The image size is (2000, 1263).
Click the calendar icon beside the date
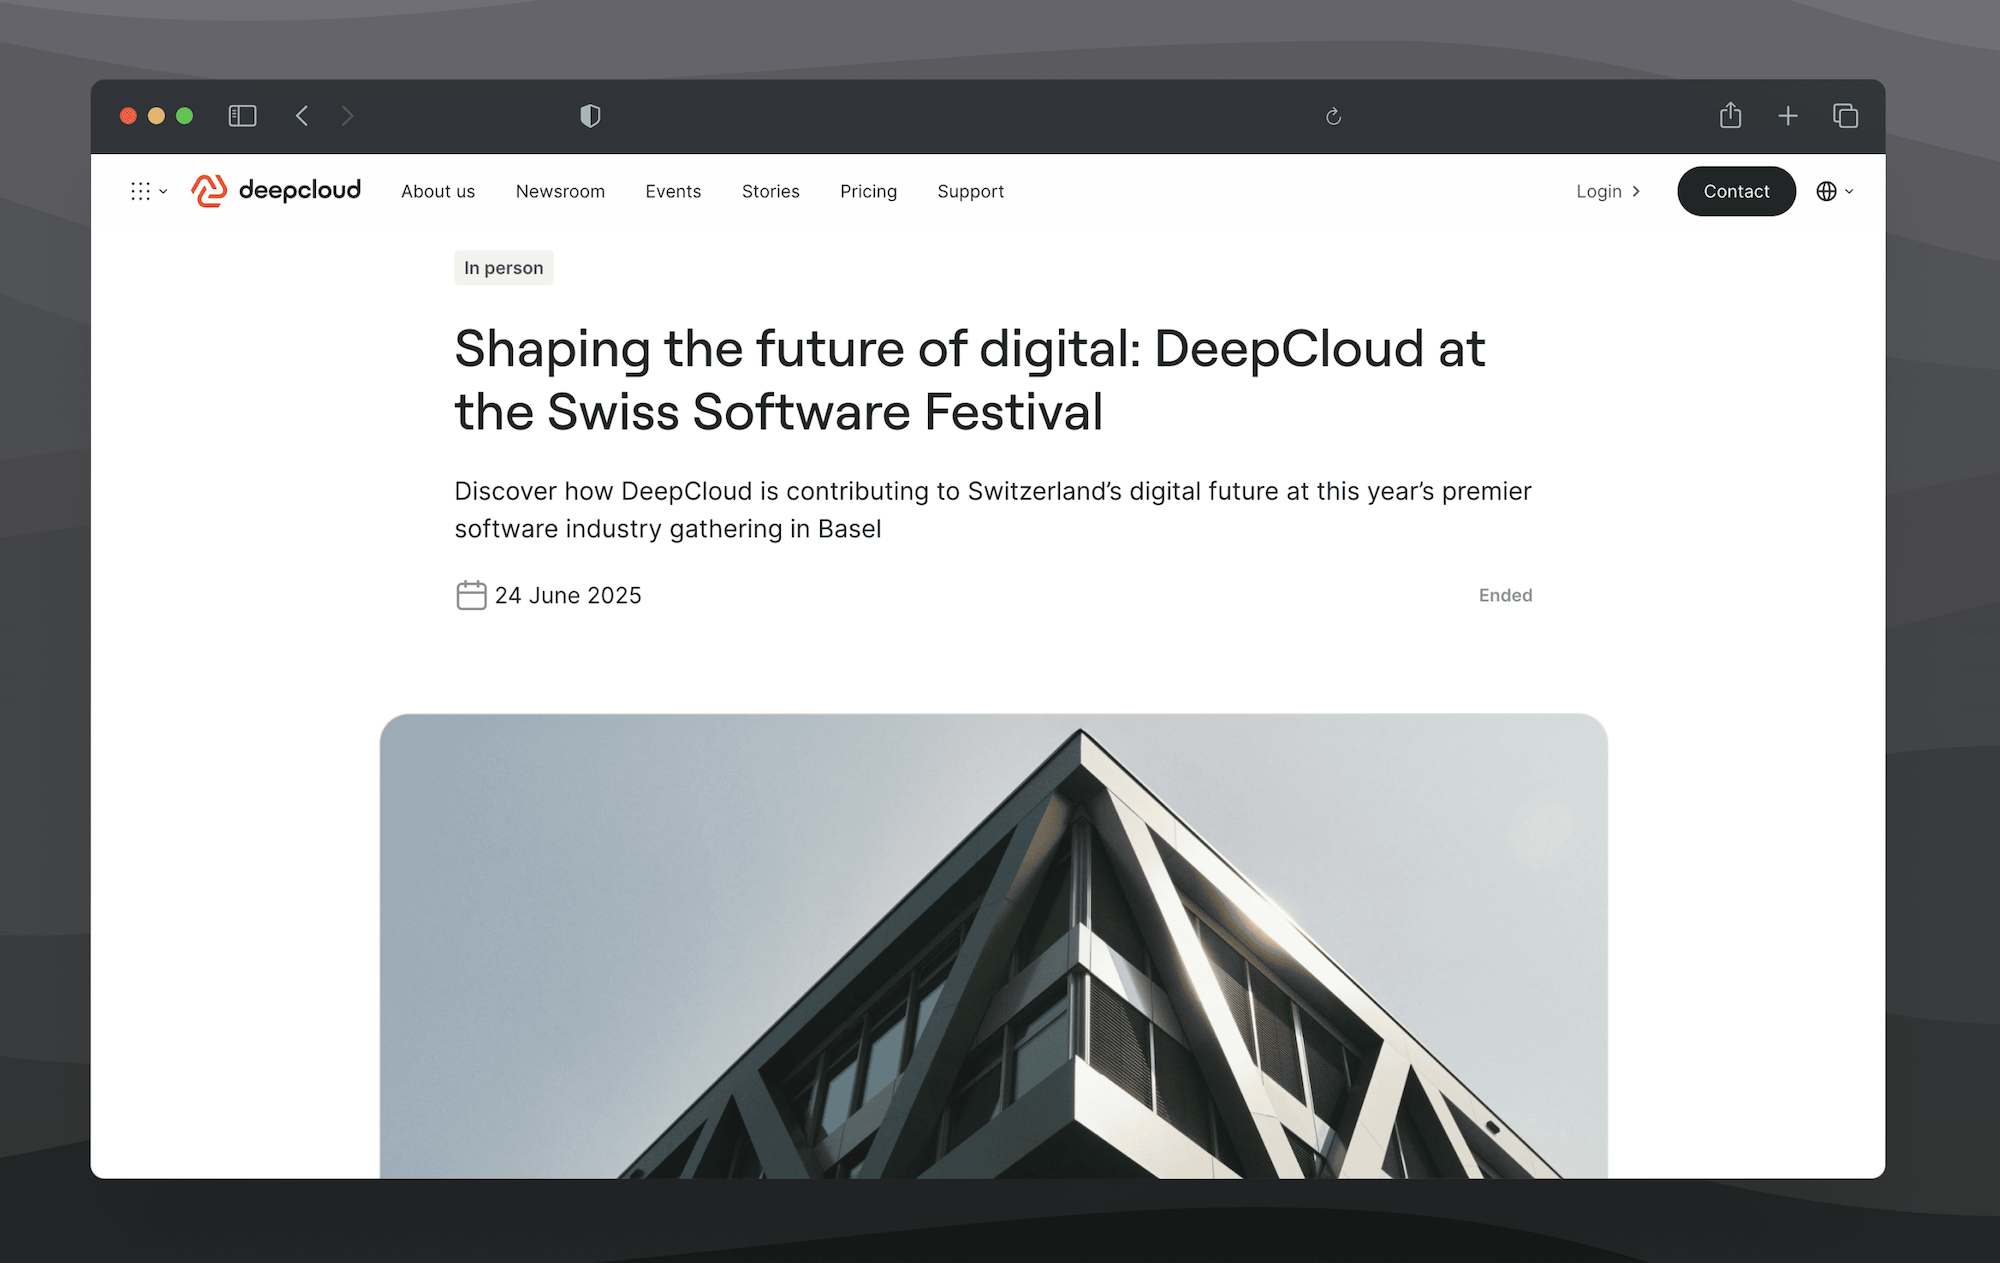point(471,595)
